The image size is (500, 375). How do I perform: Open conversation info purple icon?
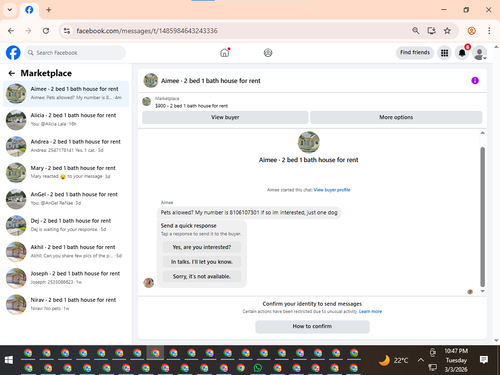(475, 81)
